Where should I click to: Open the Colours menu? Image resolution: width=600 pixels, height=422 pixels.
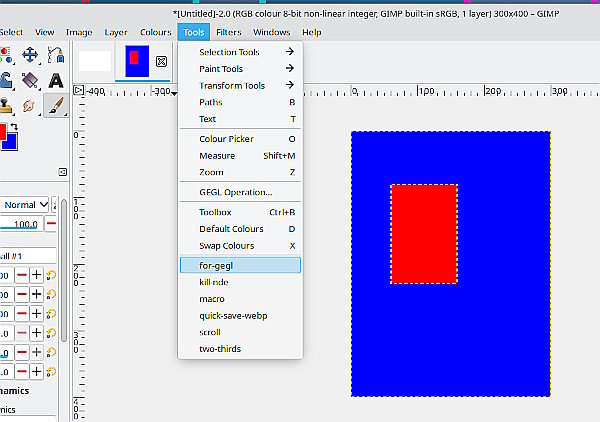(x=155, y=32)
